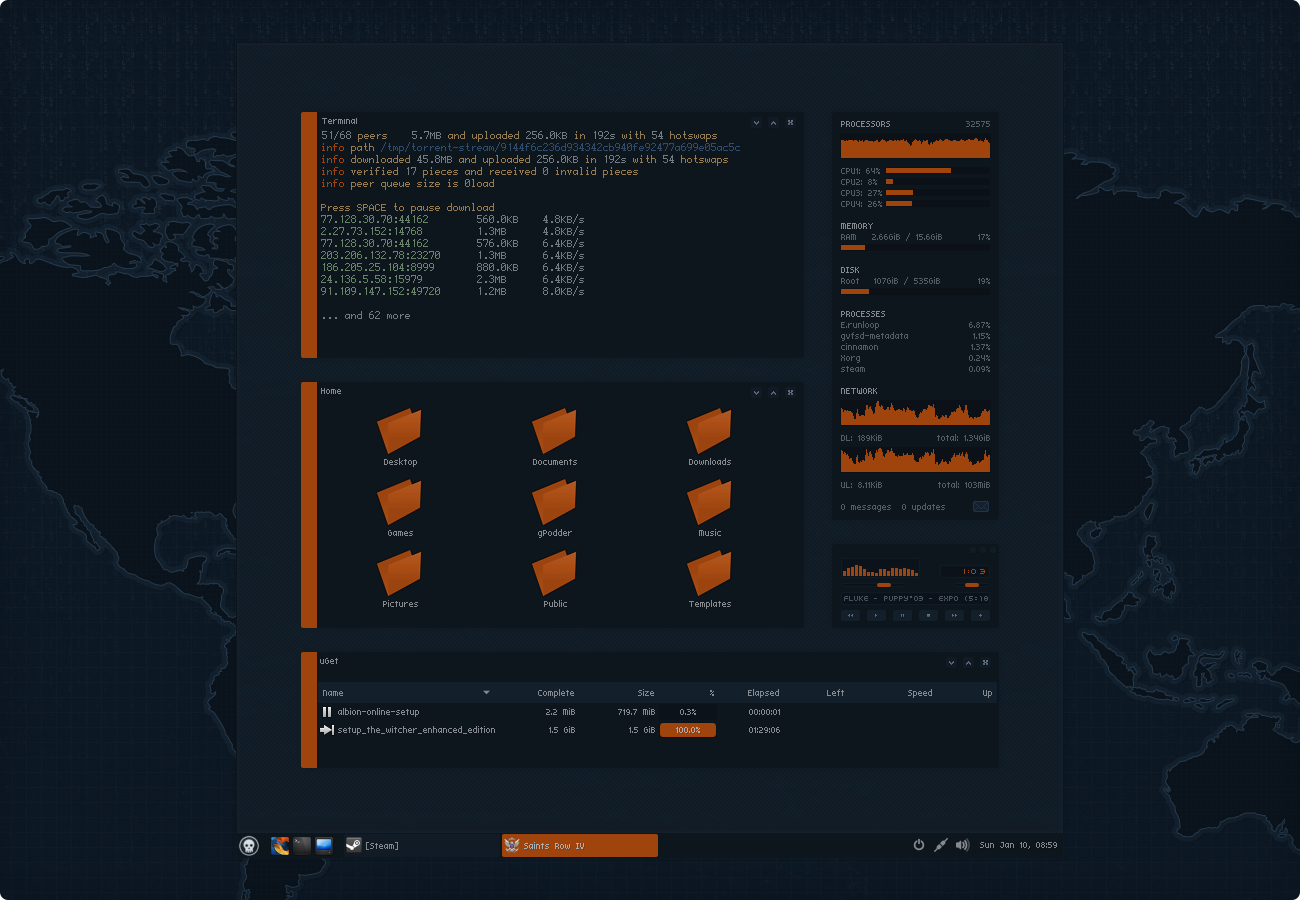Click elapsed time 01:29:06

click(x=764, y=730)
